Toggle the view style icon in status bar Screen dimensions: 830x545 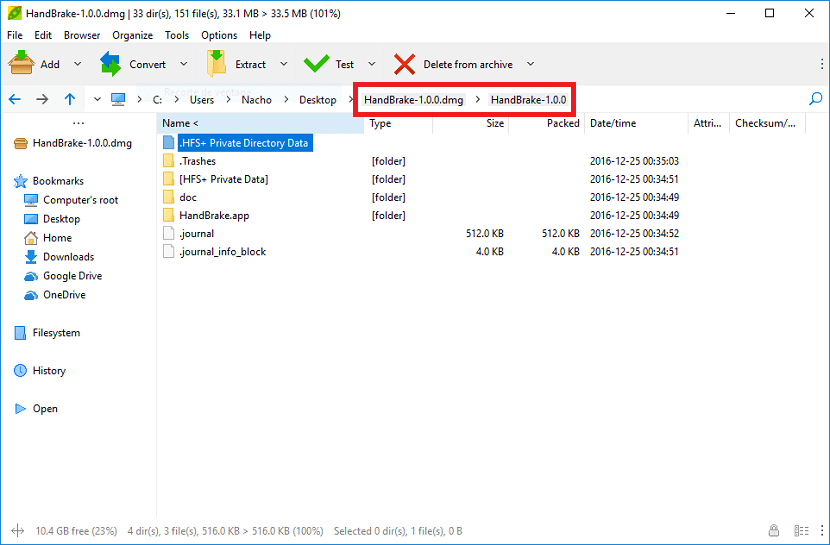pyautogui.click(x=801, y=530)
